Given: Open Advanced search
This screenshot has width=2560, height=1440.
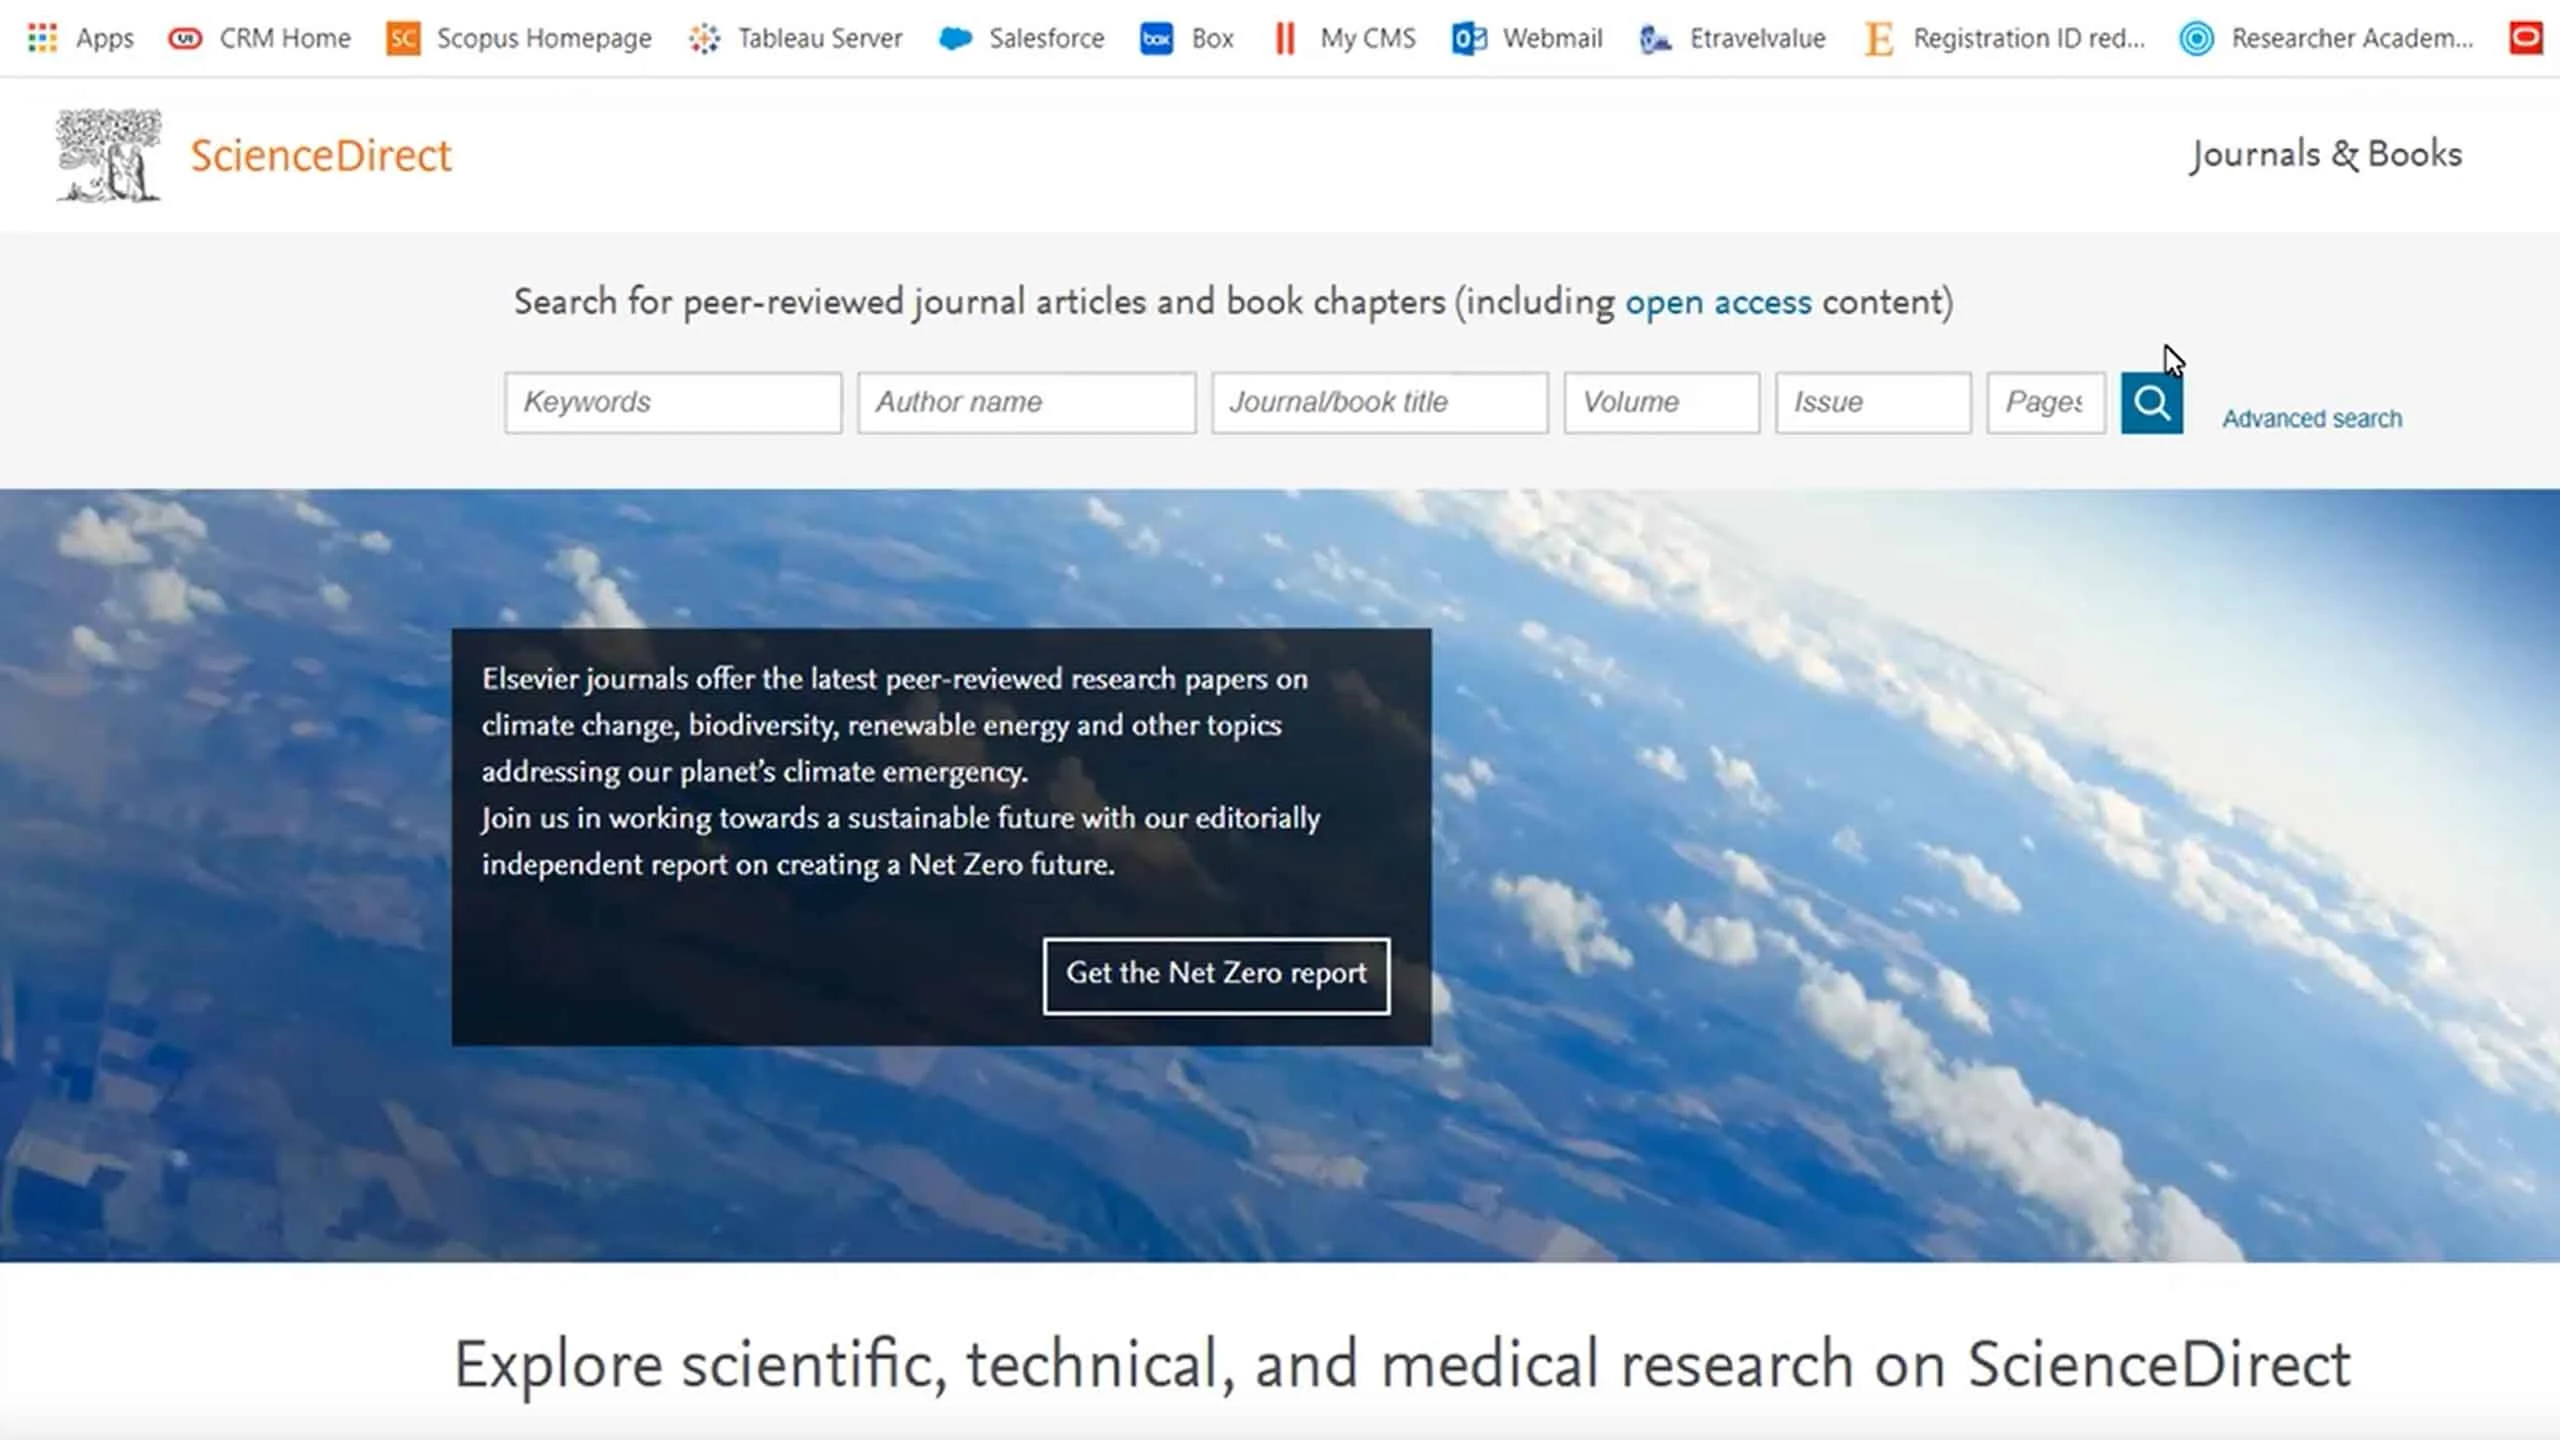Looking at the screenshot, I should coord(2311,418).
